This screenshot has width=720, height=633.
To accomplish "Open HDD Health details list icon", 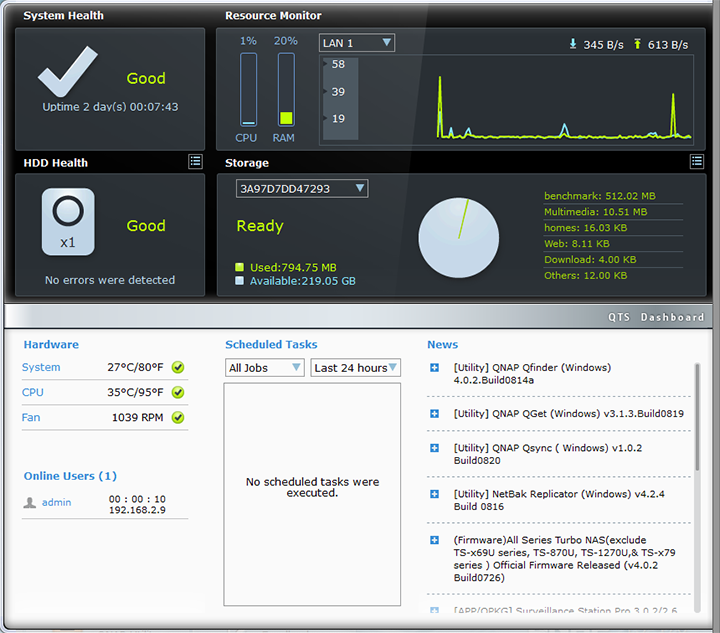I will click(x=195, y=161).
